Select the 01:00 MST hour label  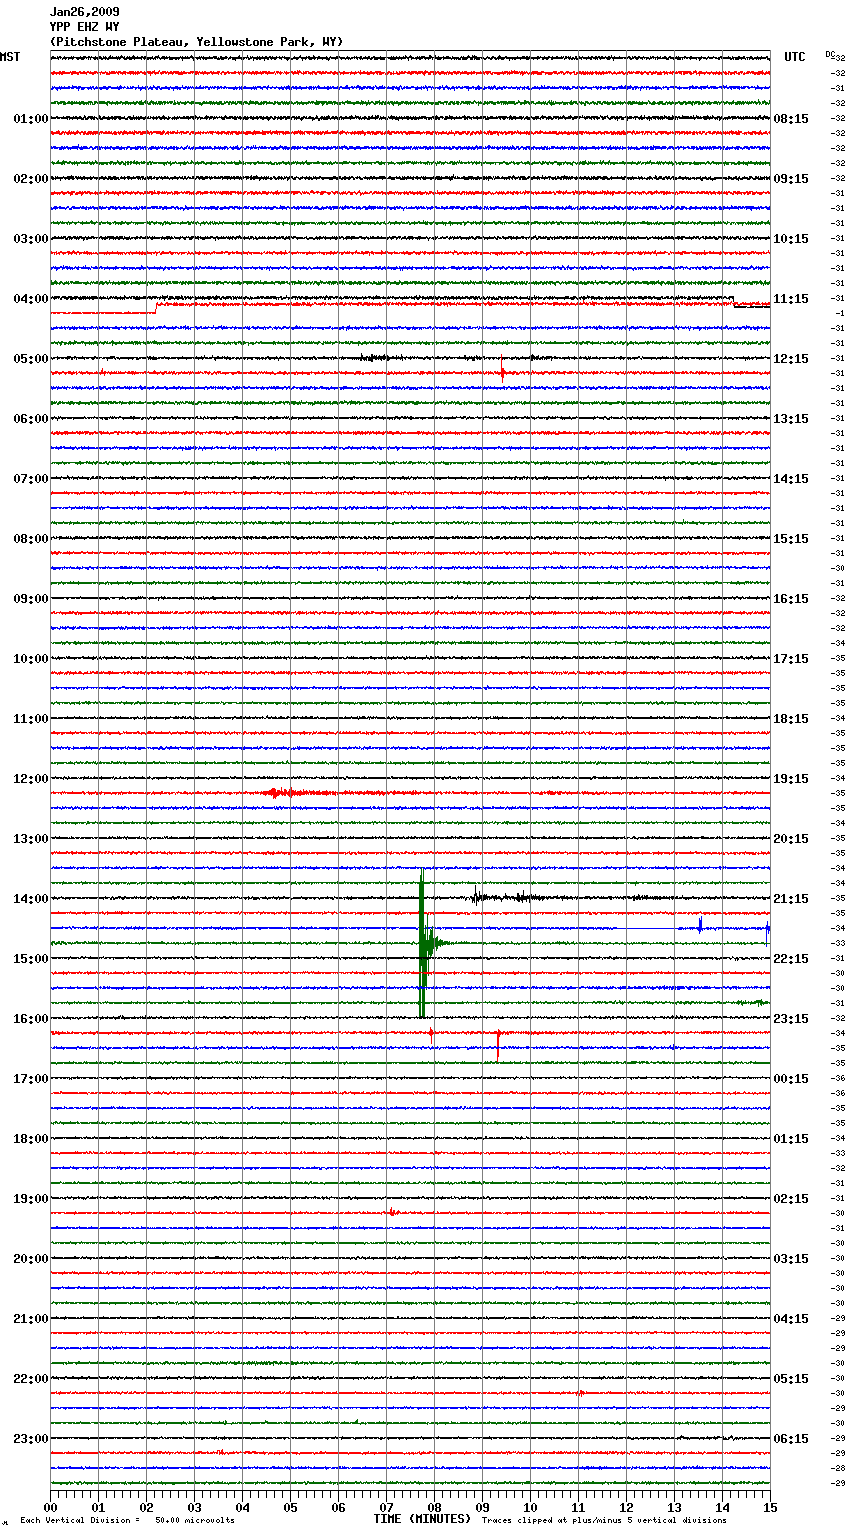click(x=30, y=119)
